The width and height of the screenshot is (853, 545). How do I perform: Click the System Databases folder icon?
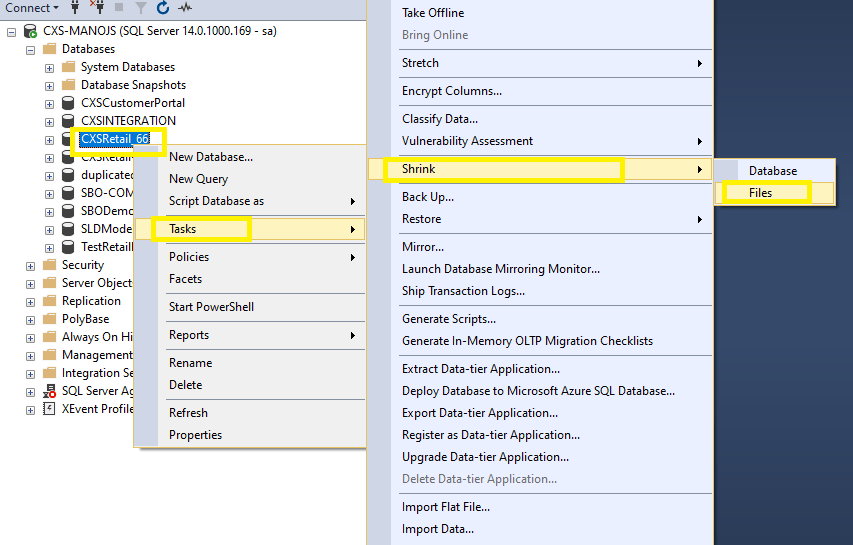[69, 67]
